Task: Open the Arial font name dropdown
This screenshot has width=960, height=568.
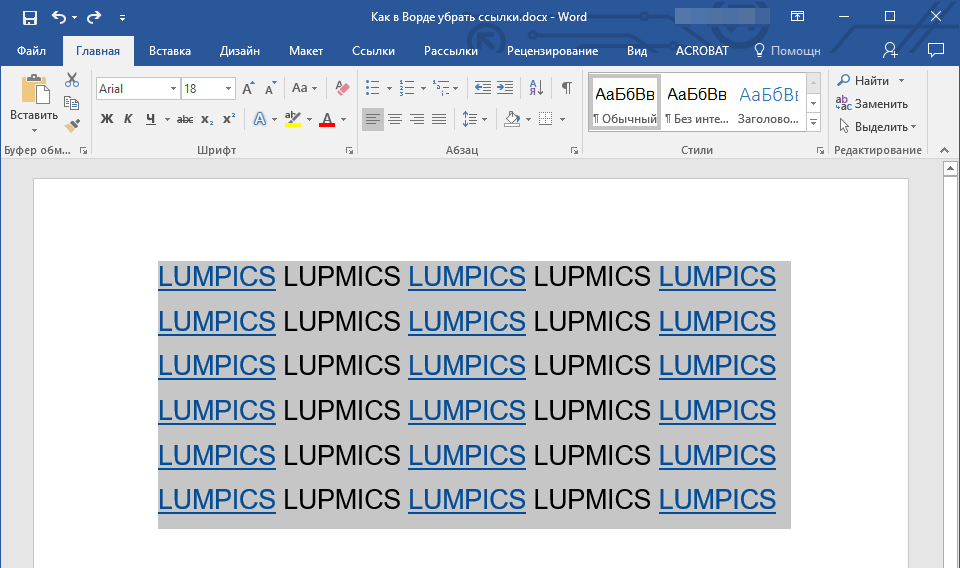Action: 173,89
